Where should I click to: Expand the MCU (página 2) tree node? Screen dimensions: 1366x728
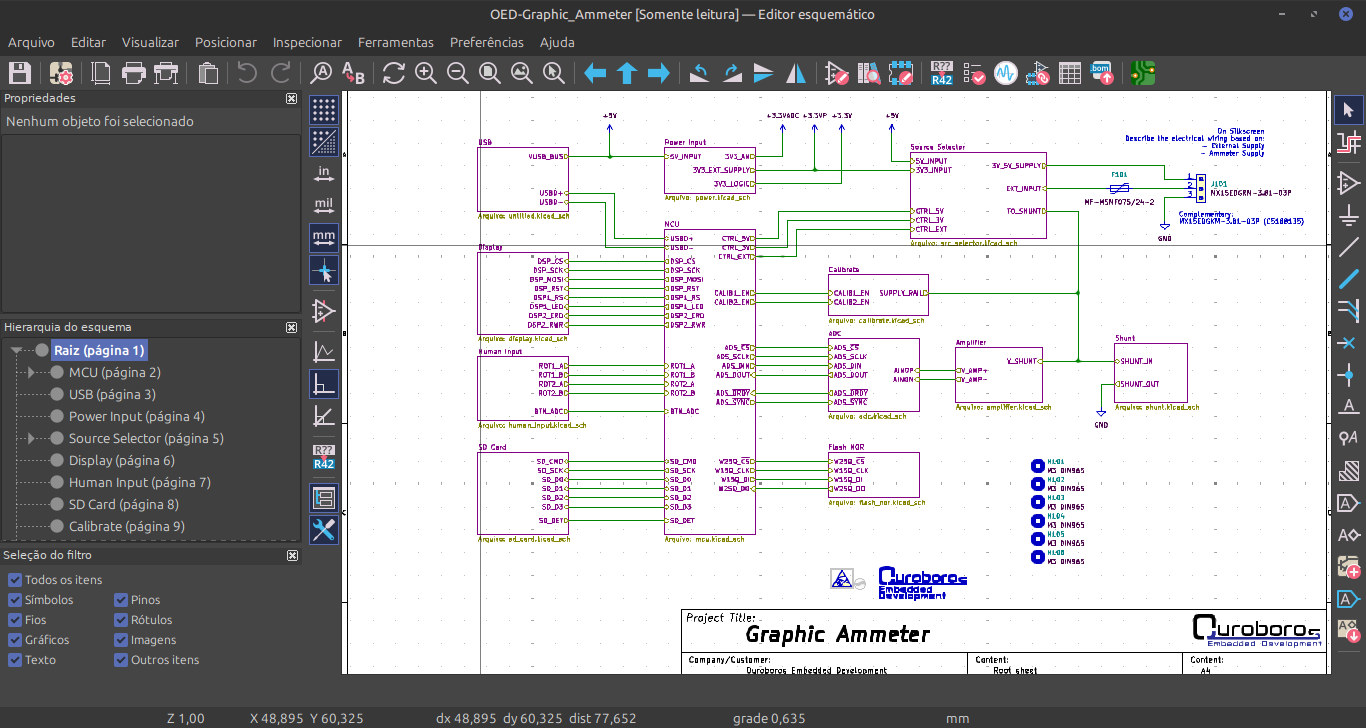(31, 373)
